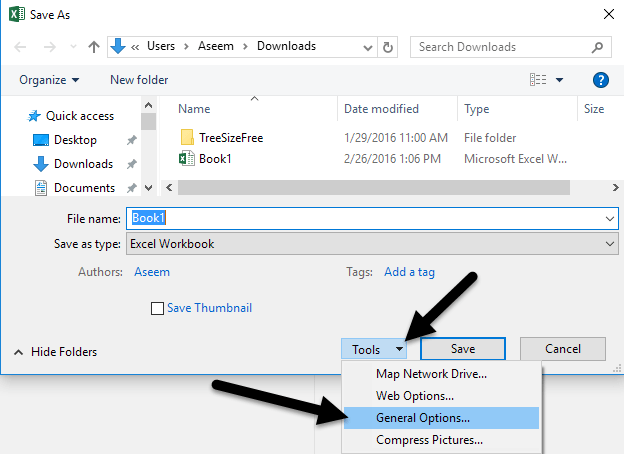Viewport: 624px width, 454px height.
Task: Choose Map Network Drive from Tools menu
Action: coord(441,374)
